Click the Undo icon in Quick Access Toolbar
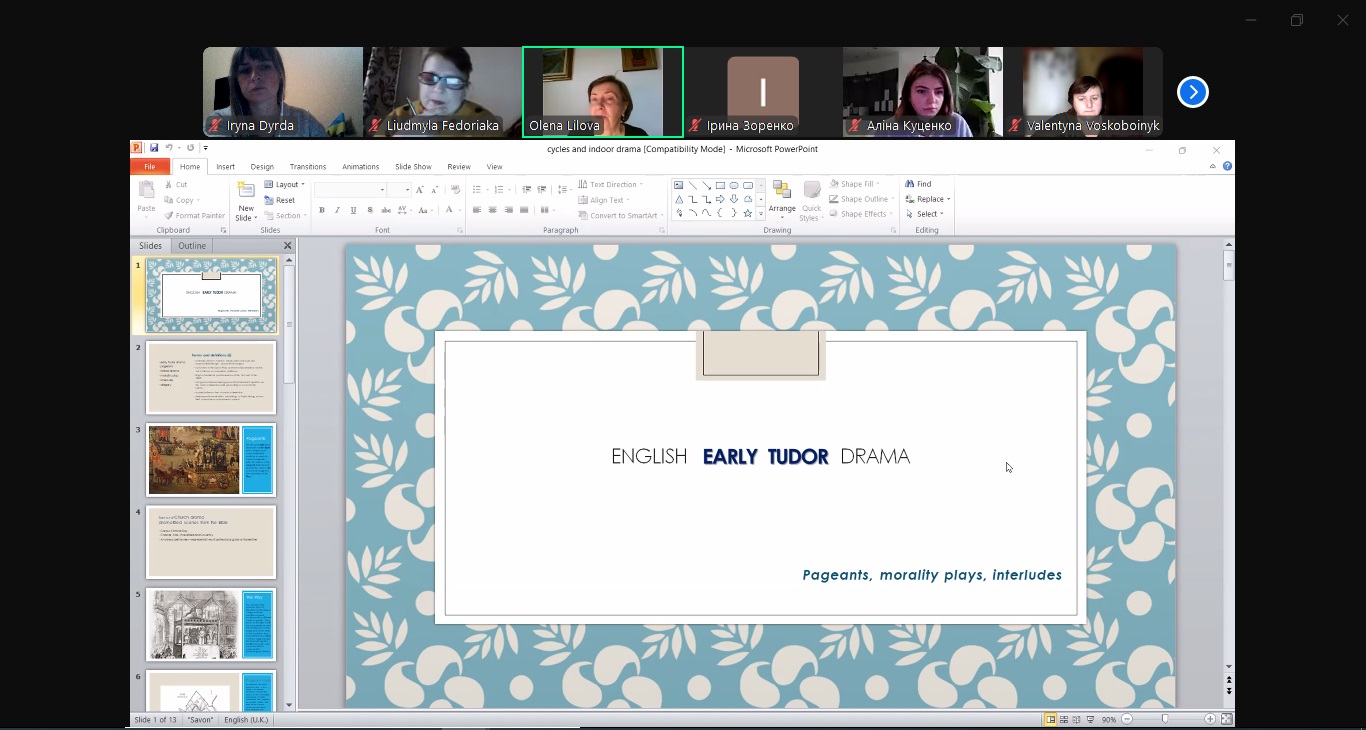 (x=169, y=148)
